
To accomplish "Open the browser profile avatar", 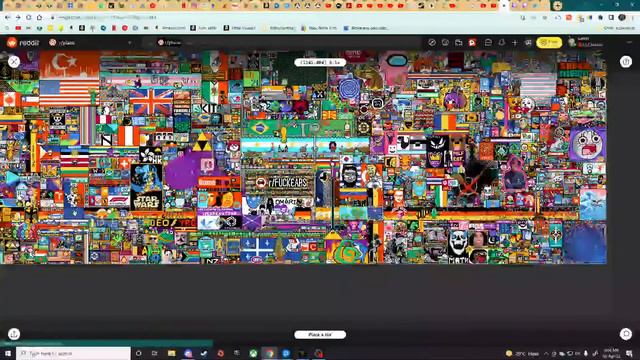I will (622, 18).
